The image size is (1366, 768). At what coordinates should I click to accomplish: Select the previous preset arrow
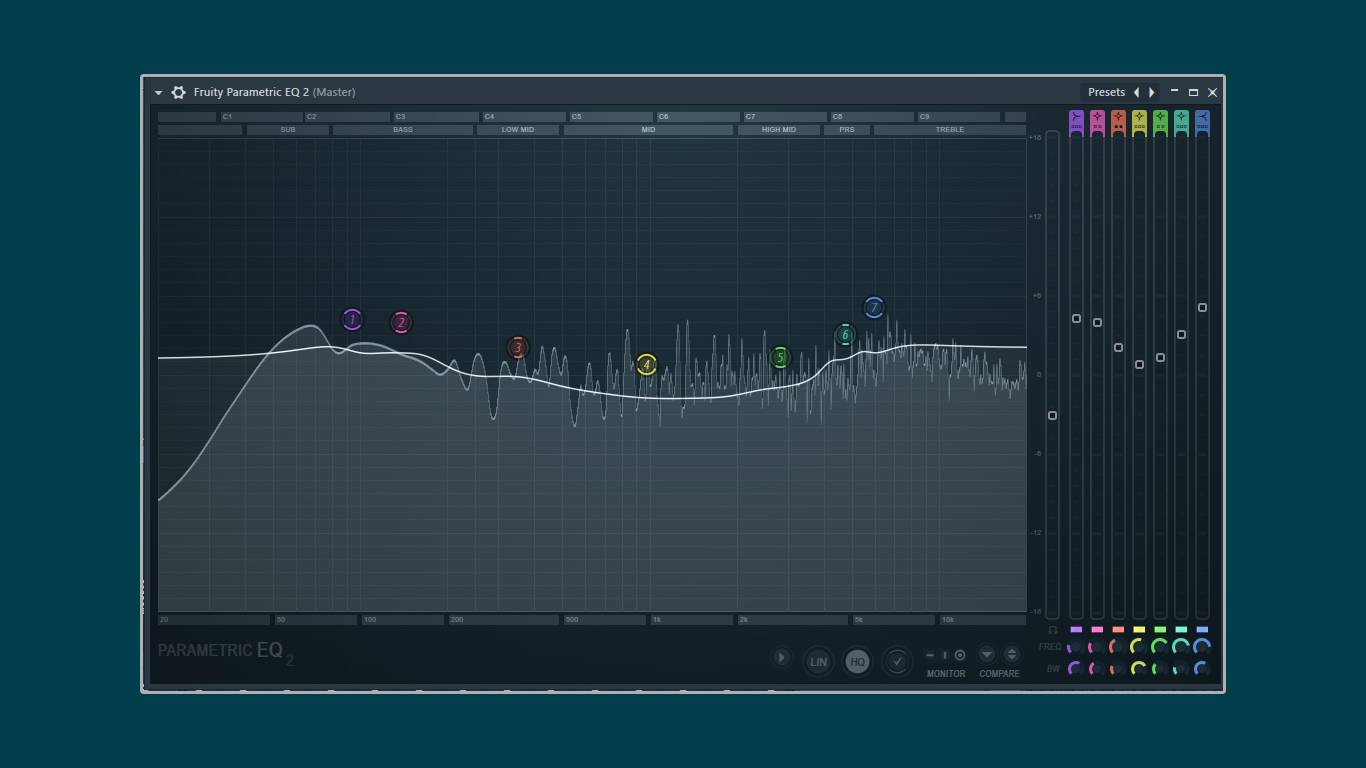point(1136,92)
